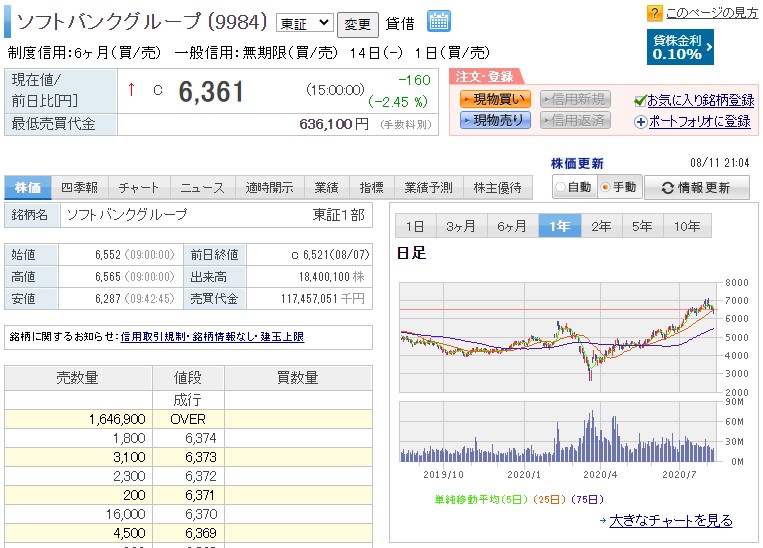Click the 信用返済 button
Screen dimensions: 763x548
(575, 120)
